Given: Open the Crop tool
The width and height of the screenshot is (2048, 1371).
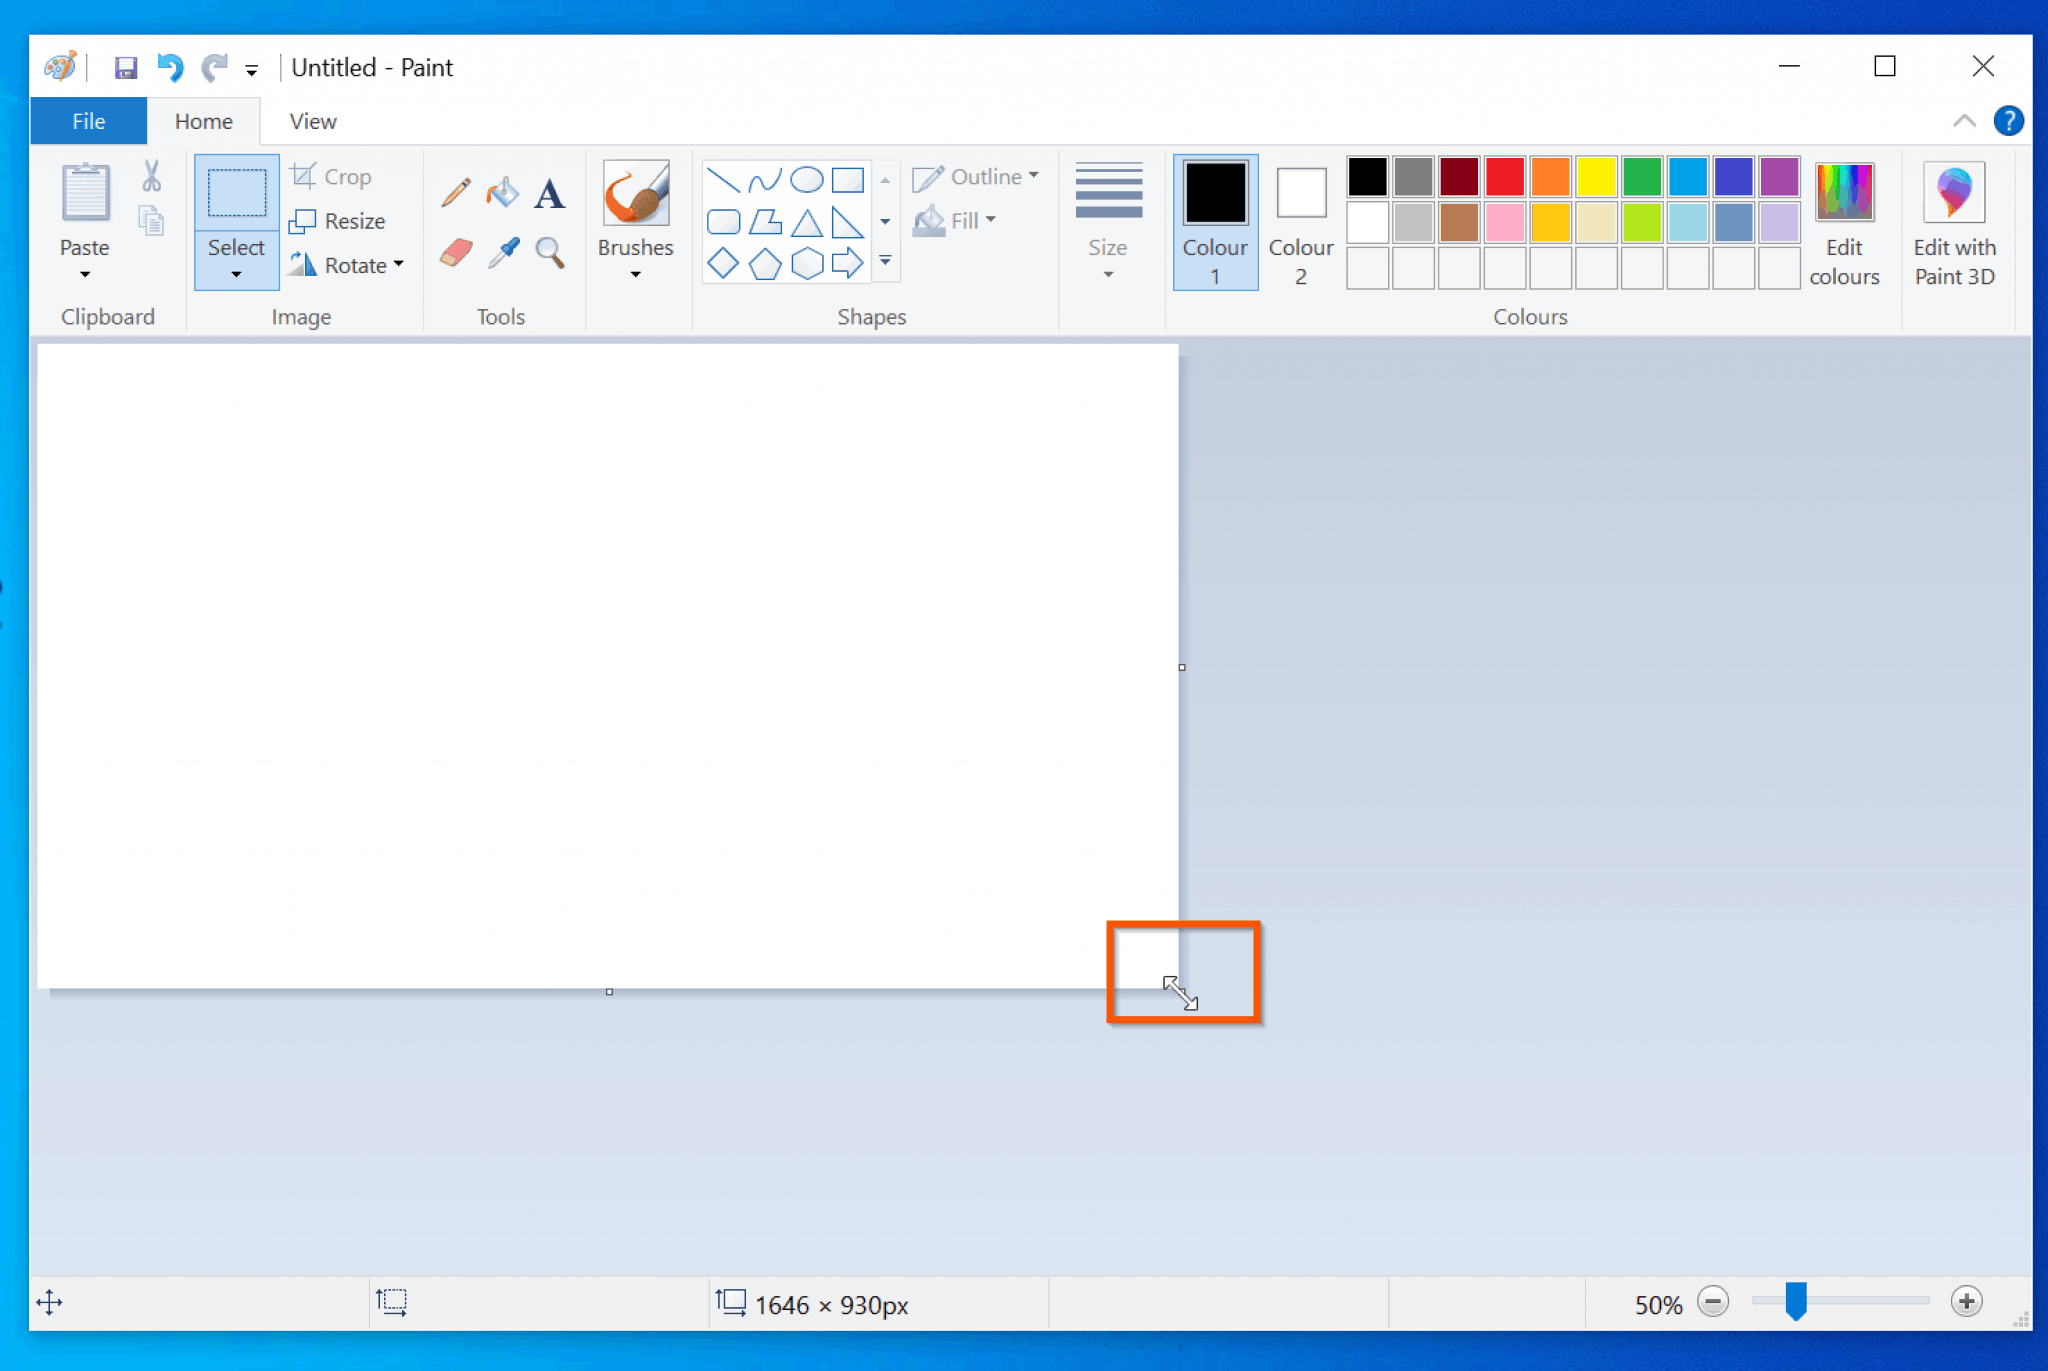Looking at the screenshot, I should pos(331,175).
